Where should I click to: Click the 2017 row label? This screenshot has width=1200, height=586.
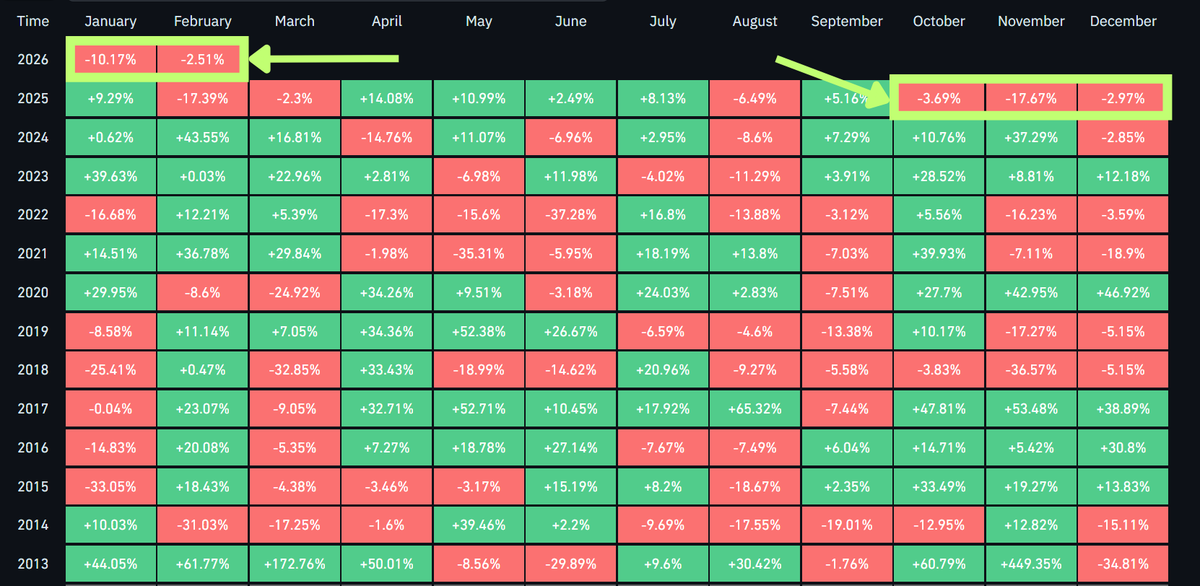[x=33, y=407]
